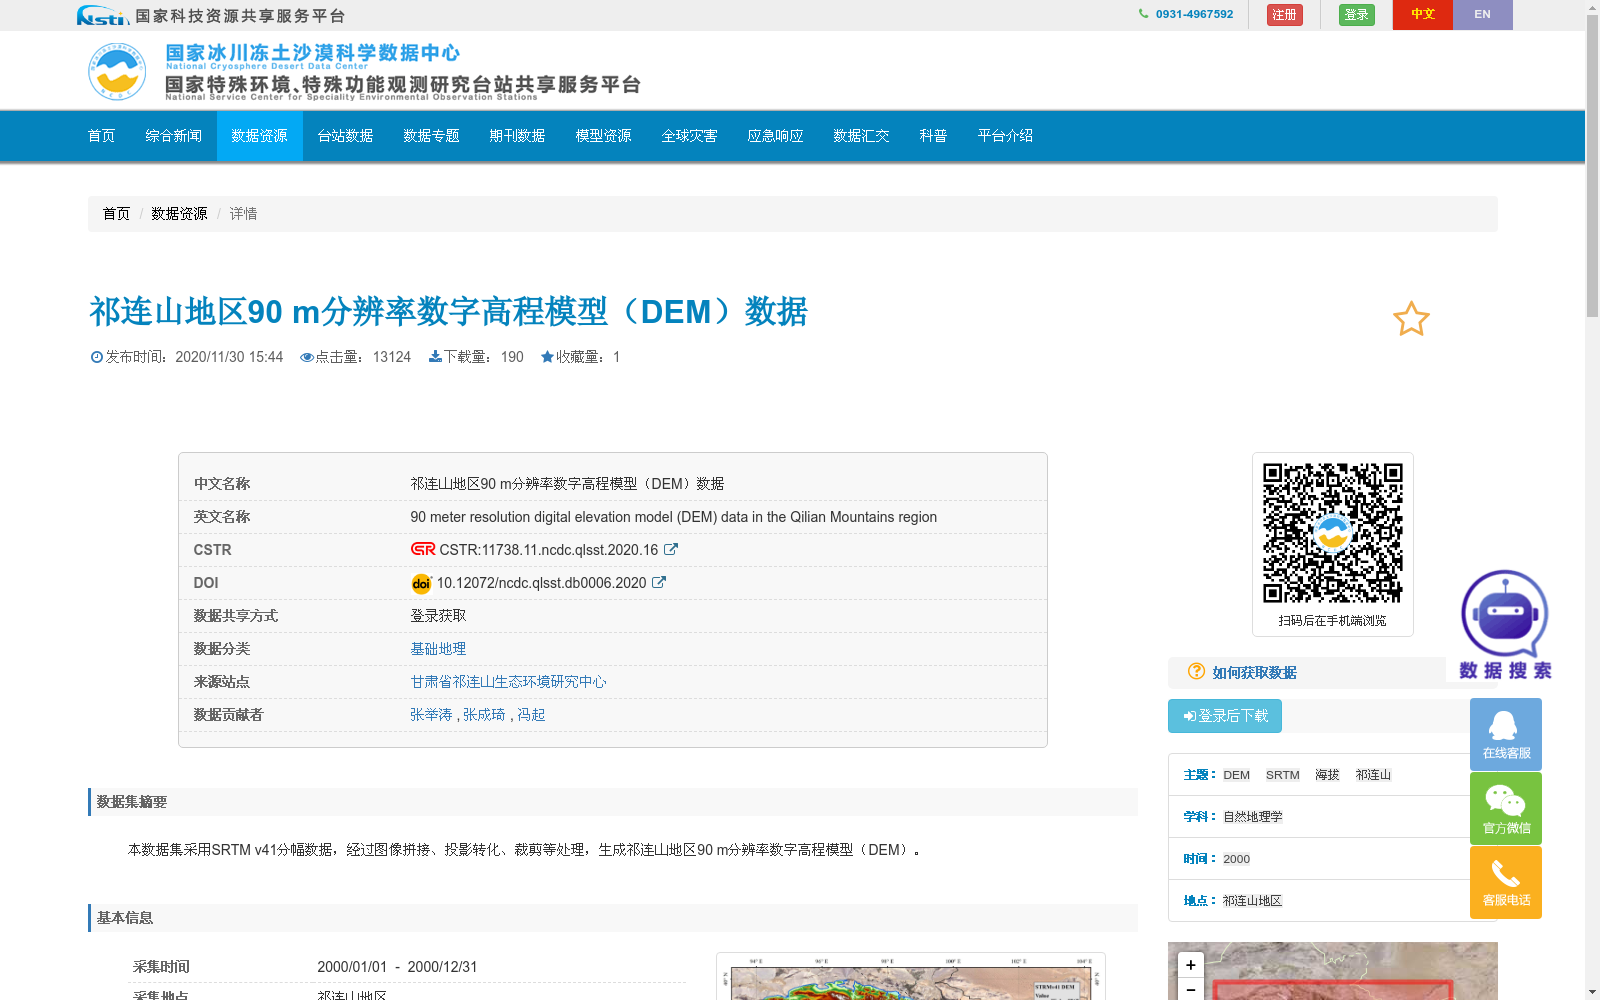Zoom in on the map
The width and height of the screenshot is (1600, 1000).
(1190, 965)
